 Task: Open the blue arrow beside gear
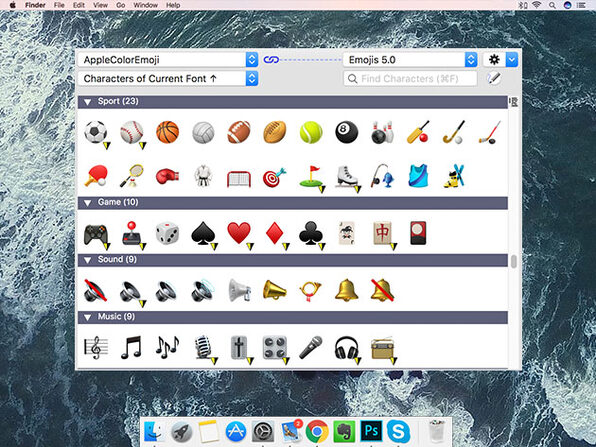512,60
